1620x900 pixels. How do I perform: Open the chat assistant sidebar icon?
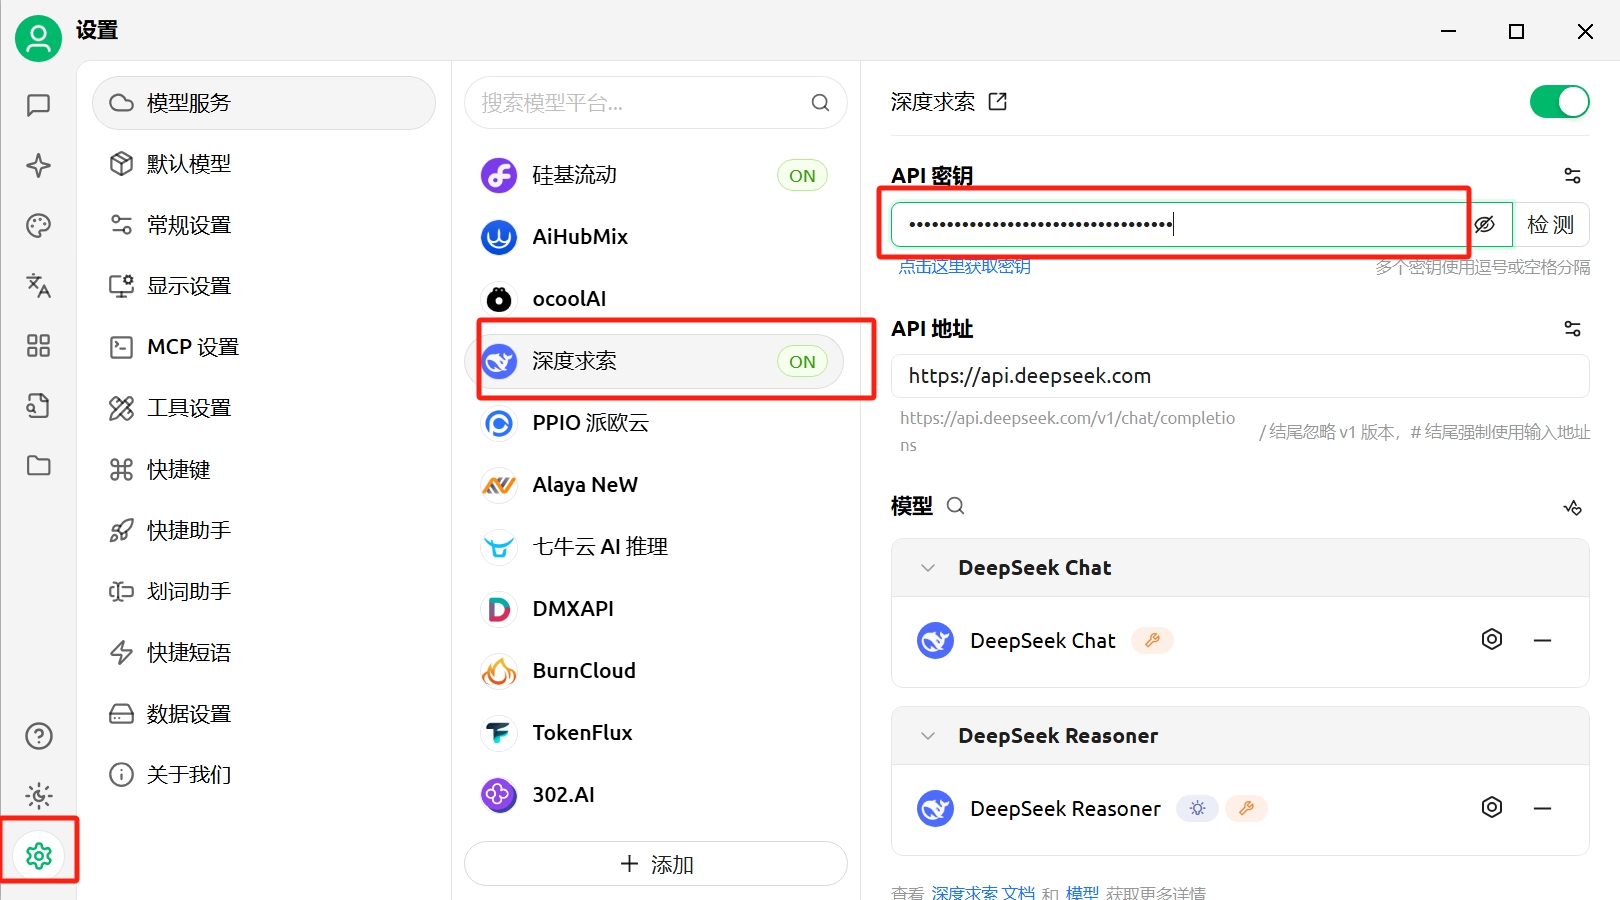click(38, 105)
